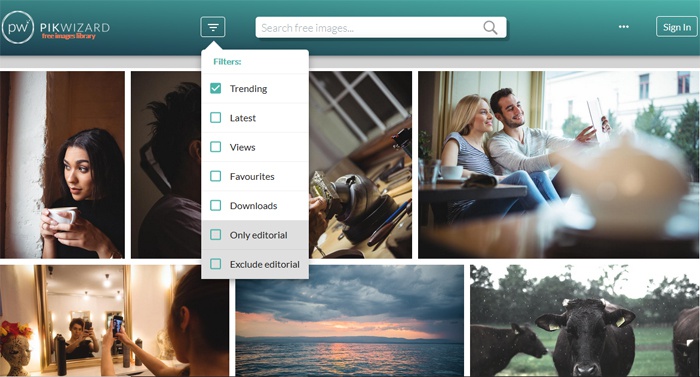This screenshot has width=700, height=377.
Task: Choose the Only editorial menu option
Action: (255, 235)
